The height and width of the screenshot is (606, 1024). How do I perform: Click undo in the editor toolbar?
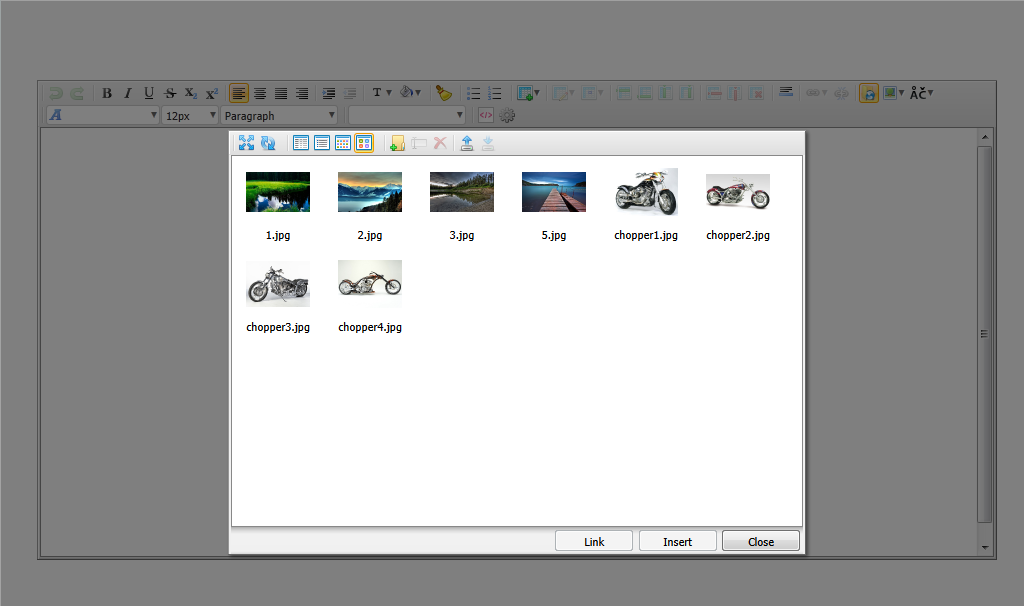(x=56, y=93)
